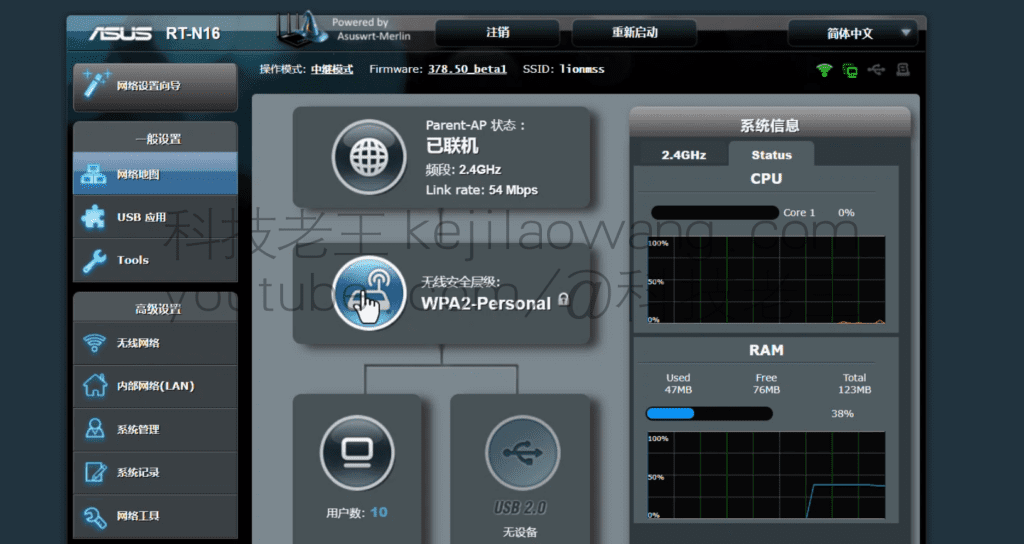Click the 频段: 2.4GHz band text
This screenshot has width=1024, height=544.
point(463,170)
